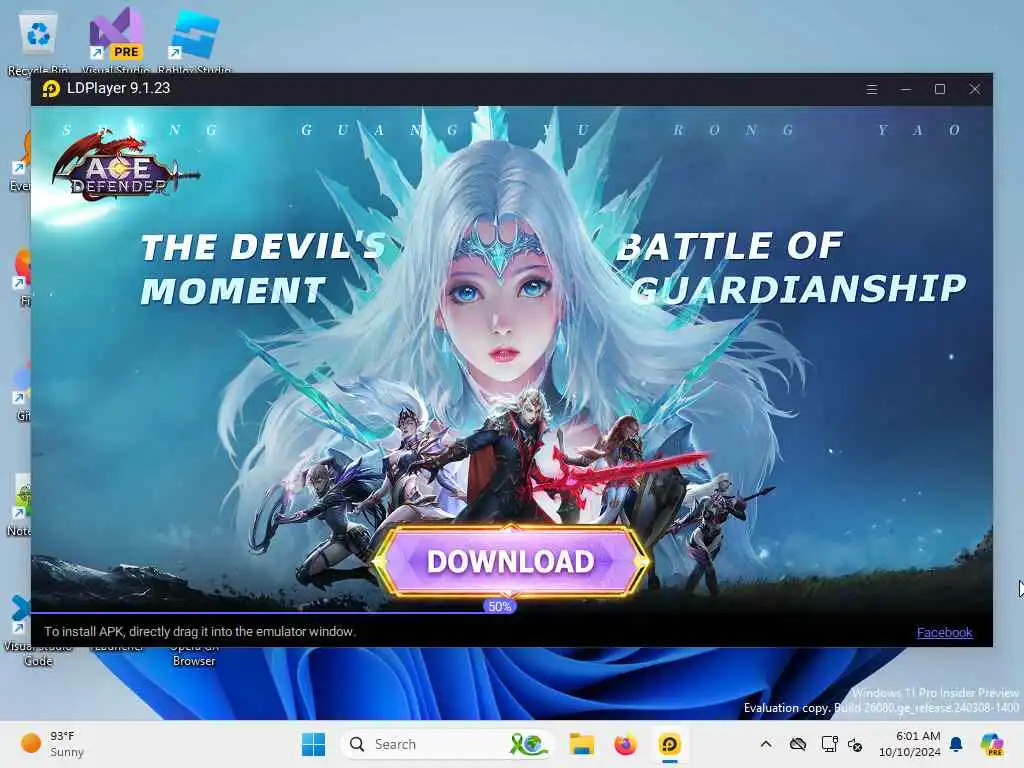This screenshot has width=1024, height=768.
Task: Open Firefox from taskbar
Action: (625, 744)
